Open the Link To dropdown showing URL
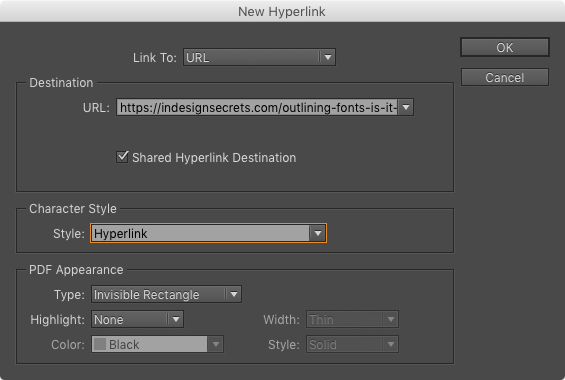Screen dimensions: 565x380 (259, 57)
